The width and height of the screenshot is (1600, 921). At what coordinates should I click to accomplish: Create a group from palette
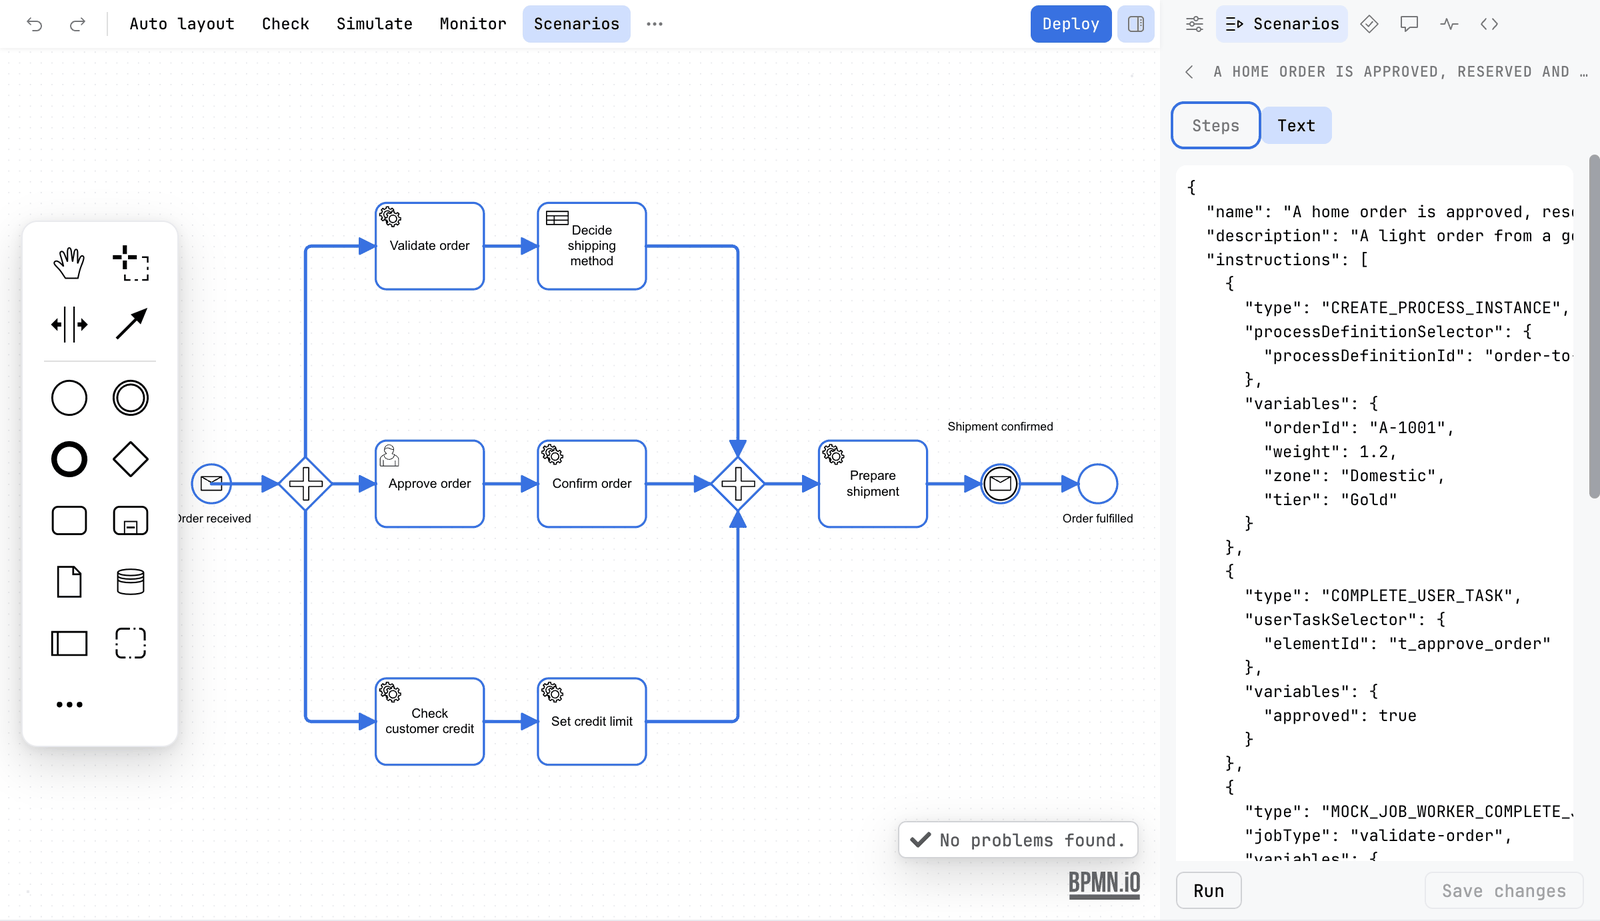(131, 643)
